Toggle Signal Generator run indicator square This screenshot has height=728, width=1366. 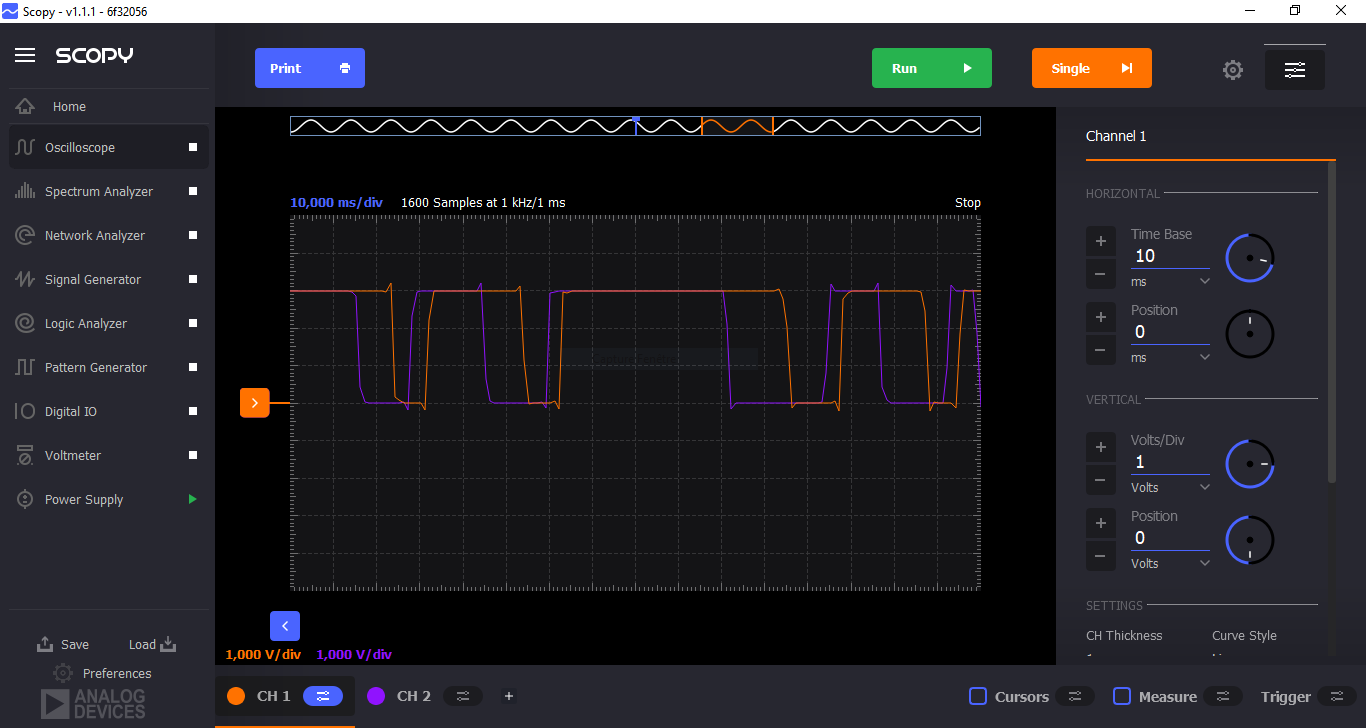pyautogui.click(x=193, y=279)
